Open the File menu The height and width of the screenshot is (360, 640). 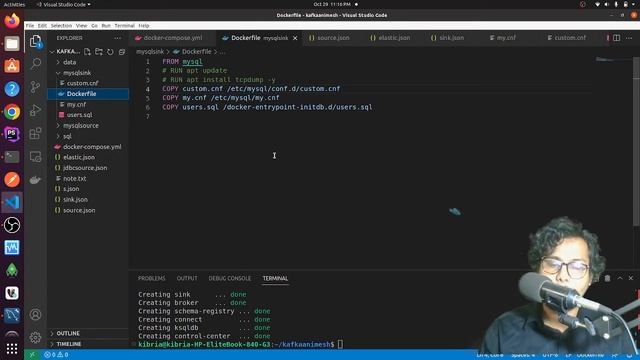point(30,25)
